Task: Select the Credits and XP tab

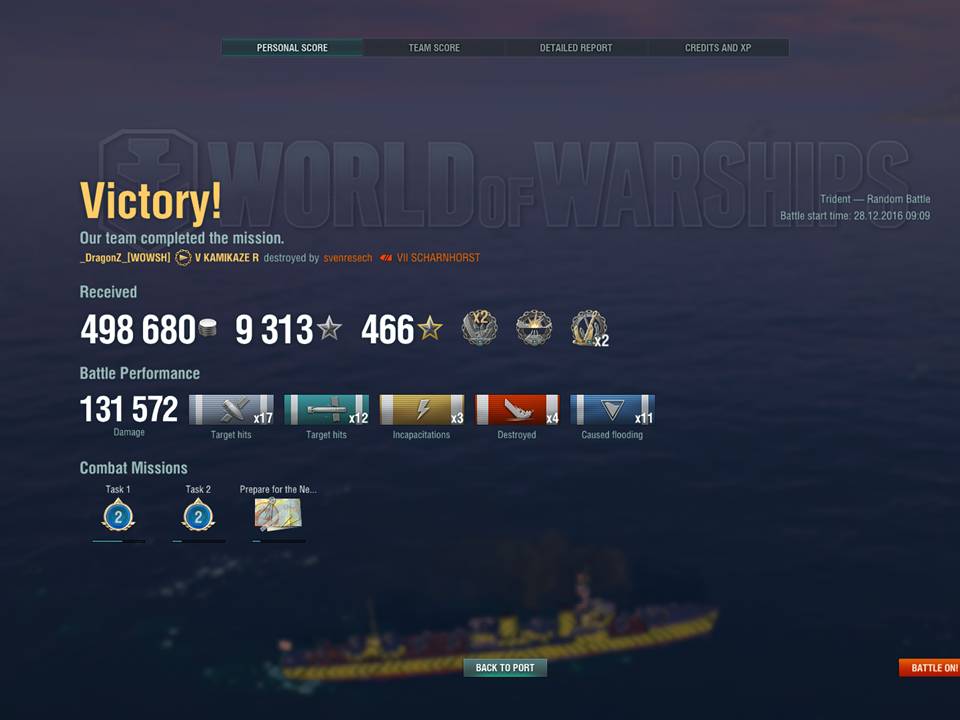Action: pyautogui.click(x=718, y=48)
